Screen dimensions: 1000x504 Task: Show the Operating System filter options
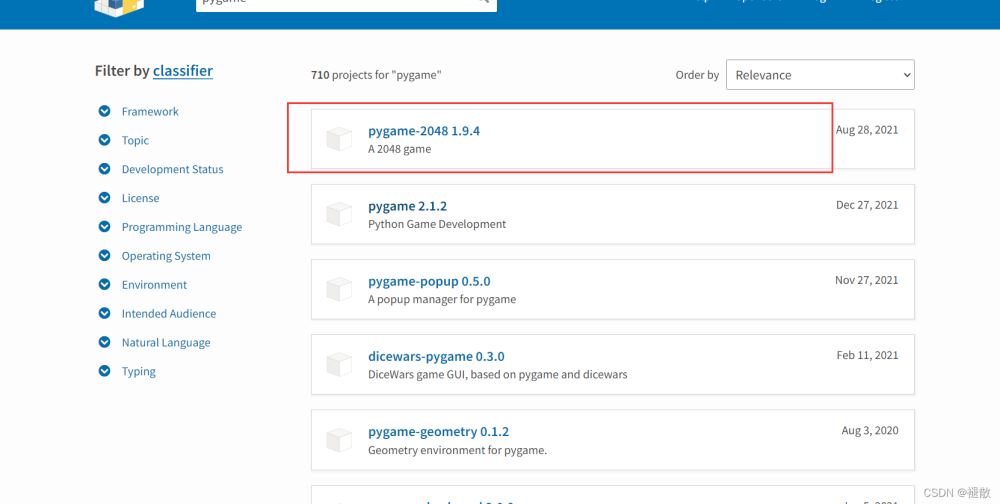(105, 256)
